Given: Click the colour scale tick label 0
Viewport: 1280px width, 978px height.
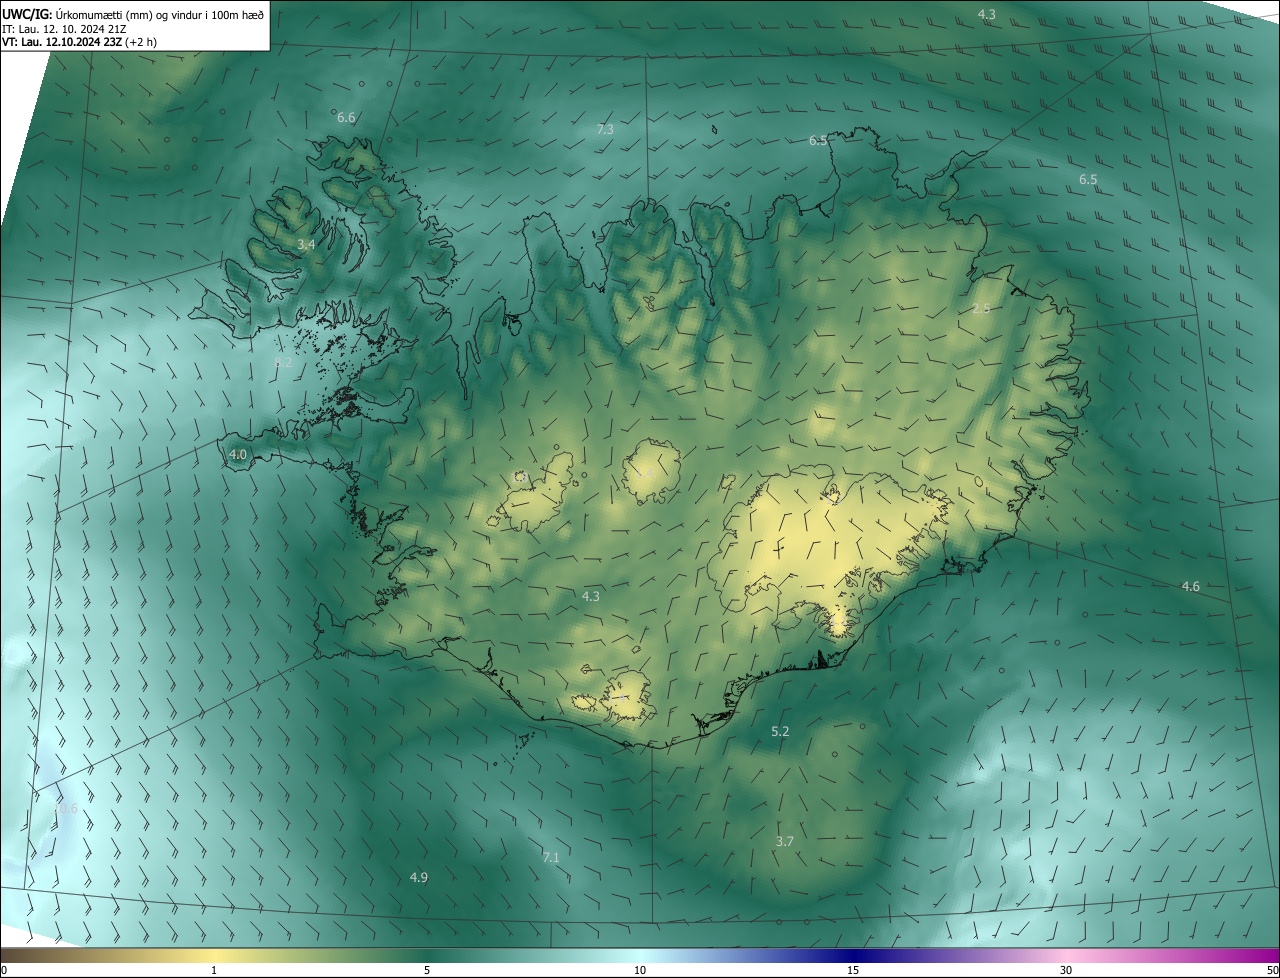Looking at the screenshot, I should pos(4,970).
